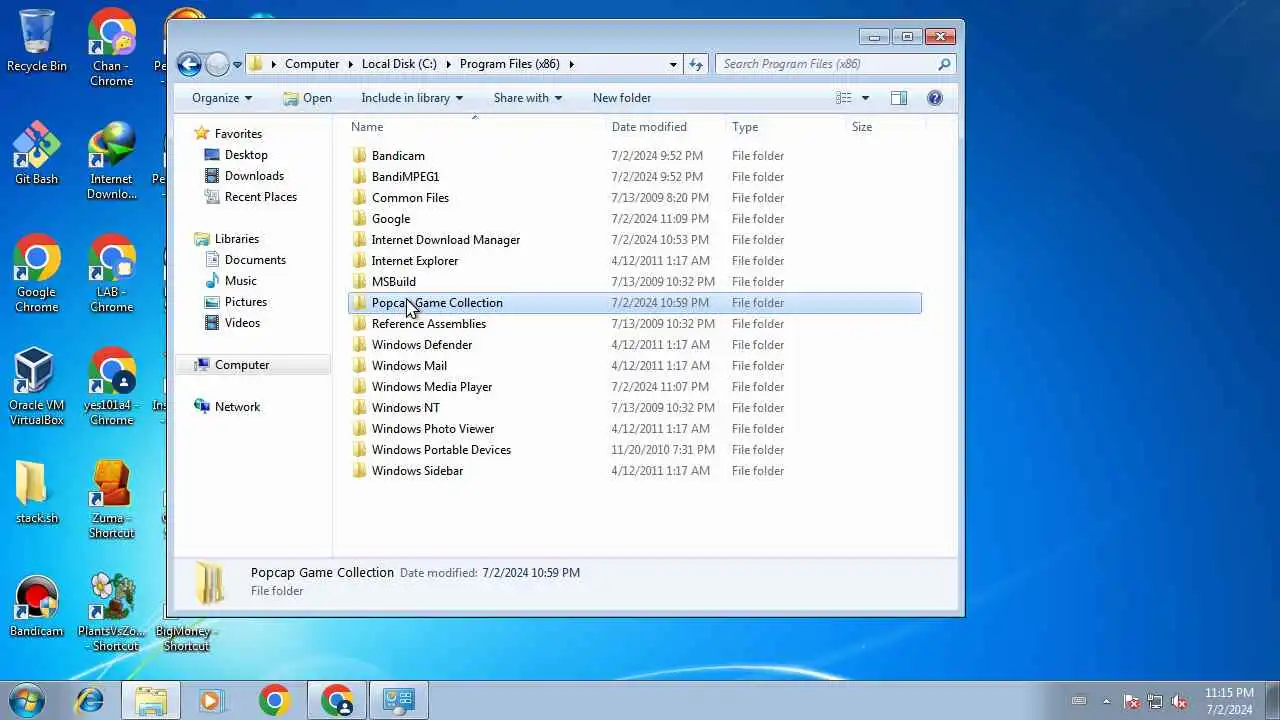The height and width of the screenshot is (720, 1280).
Task: Open Windows Media Player taskbar icon
Action: (x=211, y=700)
